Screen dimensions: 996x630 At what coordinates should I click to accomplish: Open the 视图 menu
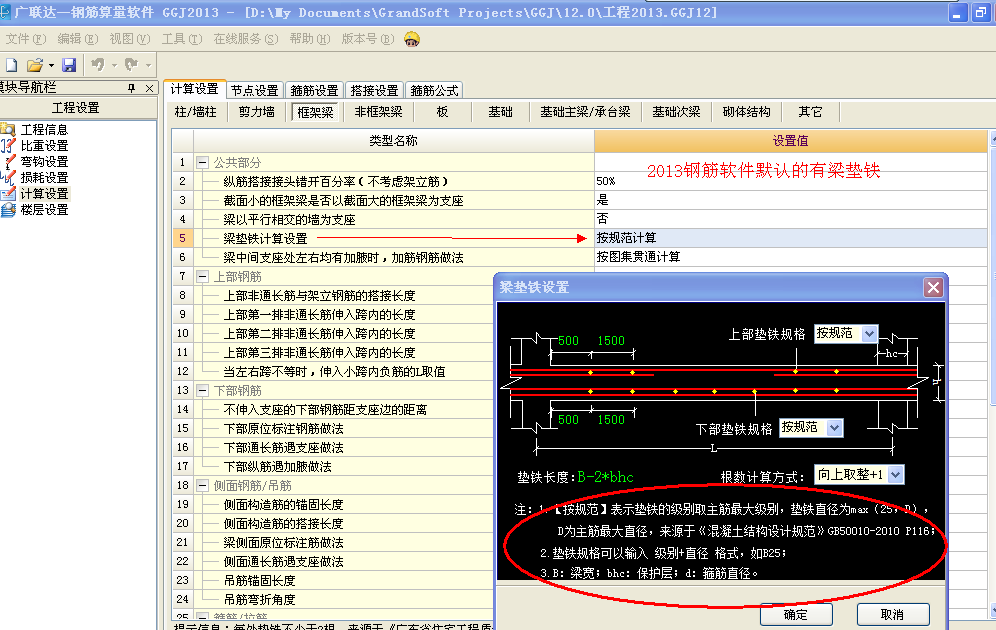130,39
